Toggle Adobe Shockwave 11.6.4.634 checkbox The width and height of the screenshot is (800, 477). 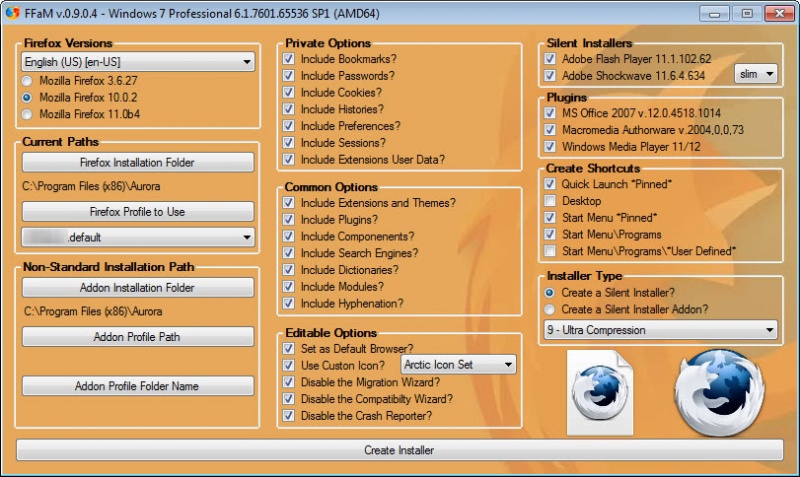(550, 76)
